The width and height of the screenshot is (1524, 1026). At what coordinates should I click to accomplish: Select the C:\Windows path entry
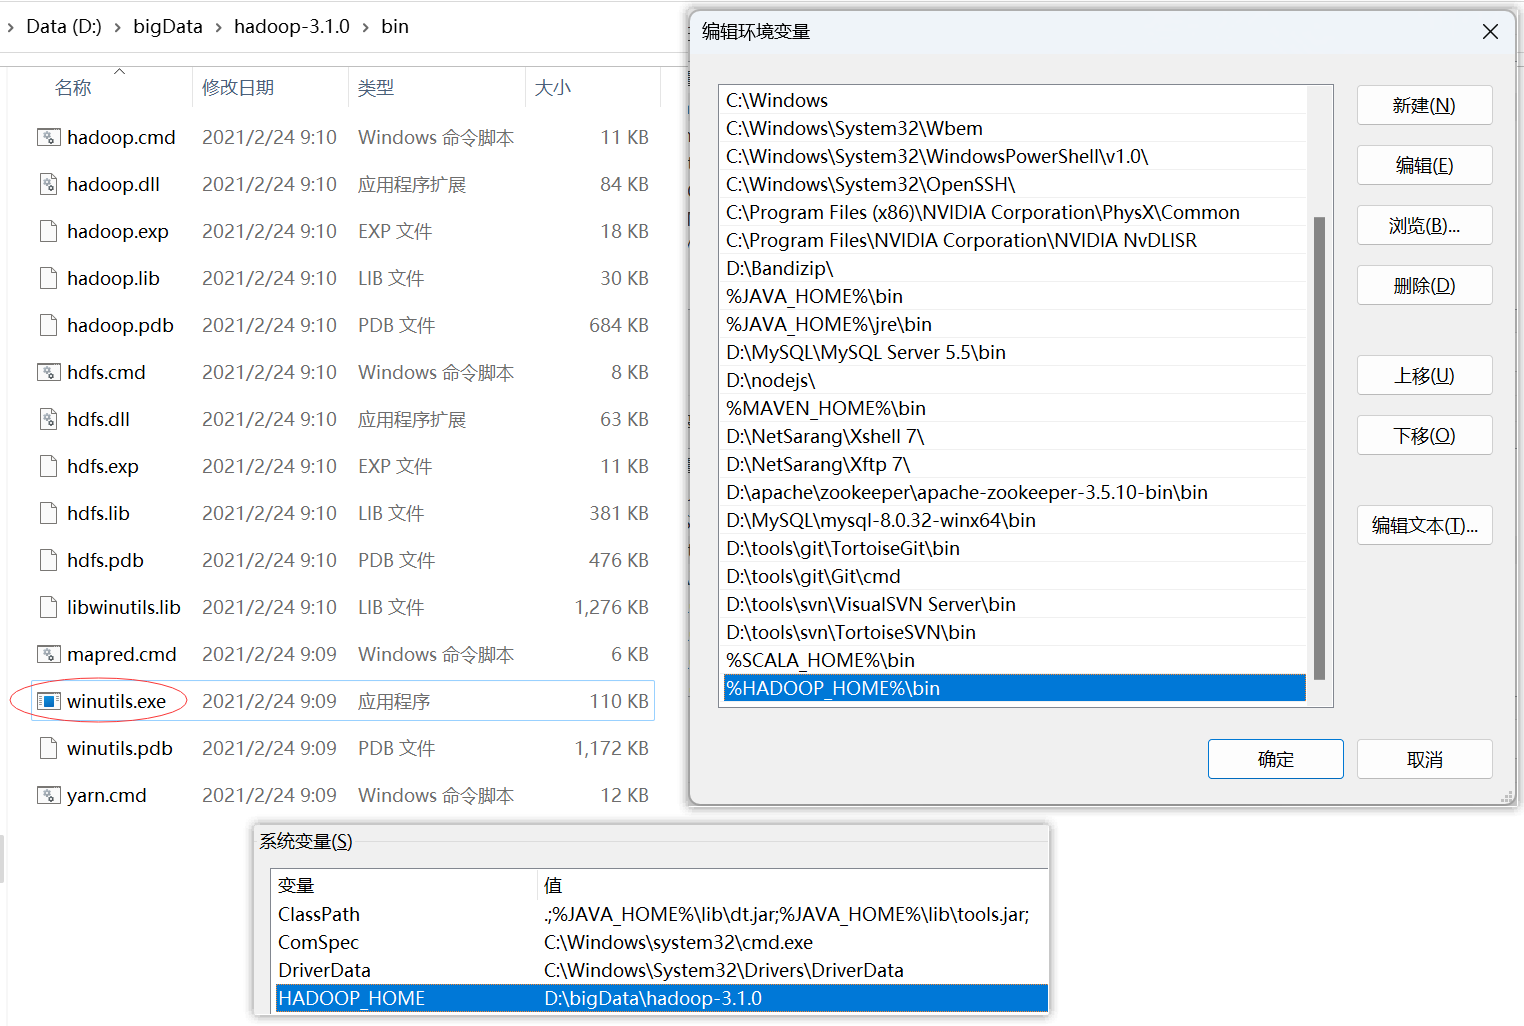coord(1014,100)
